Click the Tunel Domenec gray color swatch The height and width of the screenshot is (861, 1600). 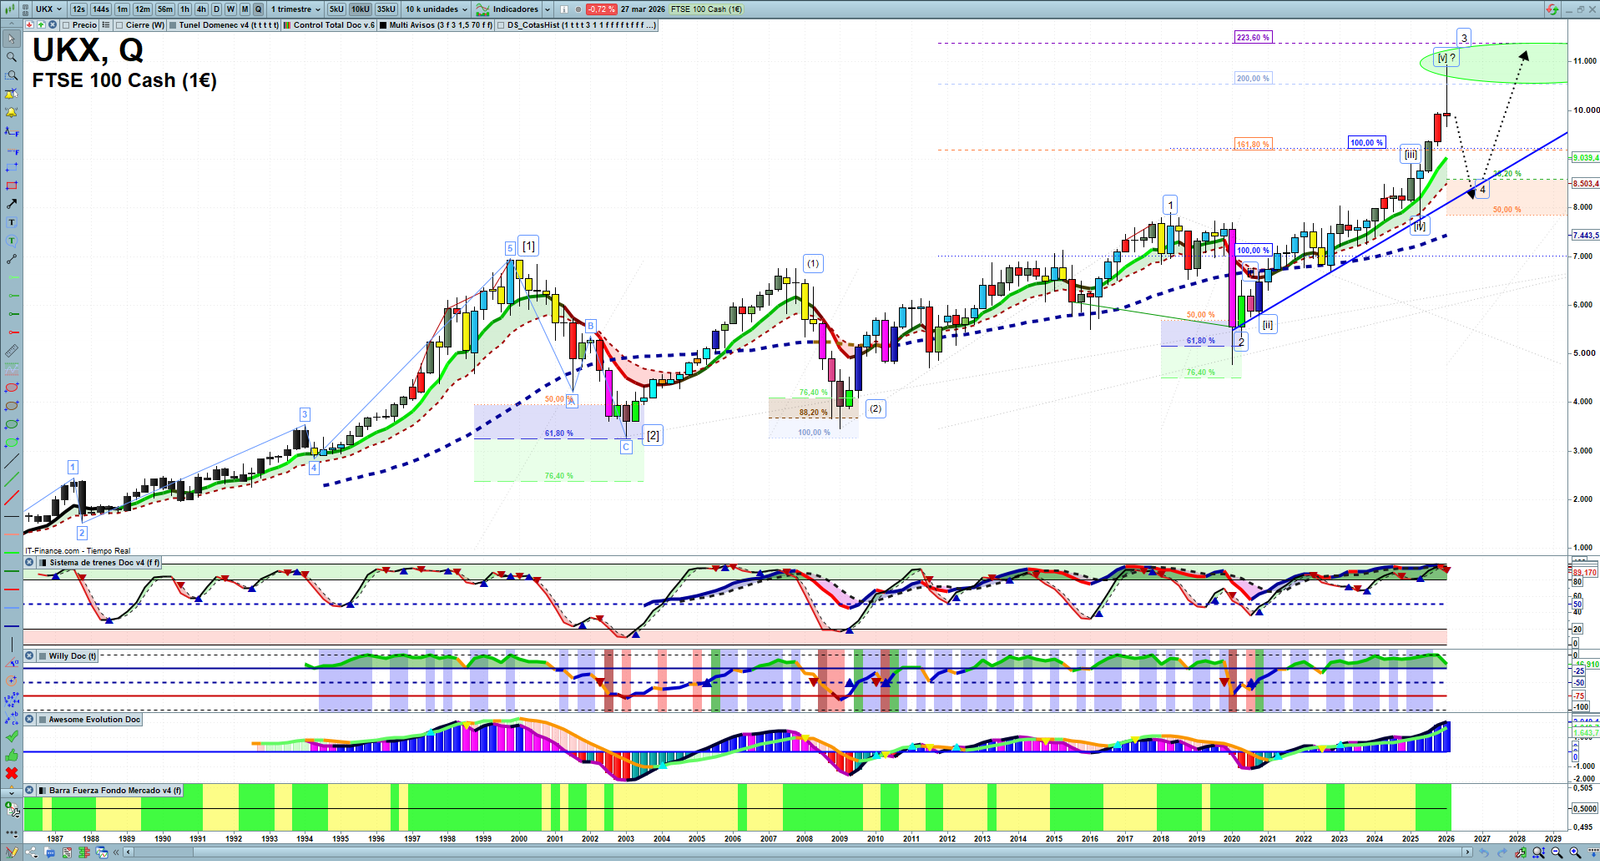point(173,25)
